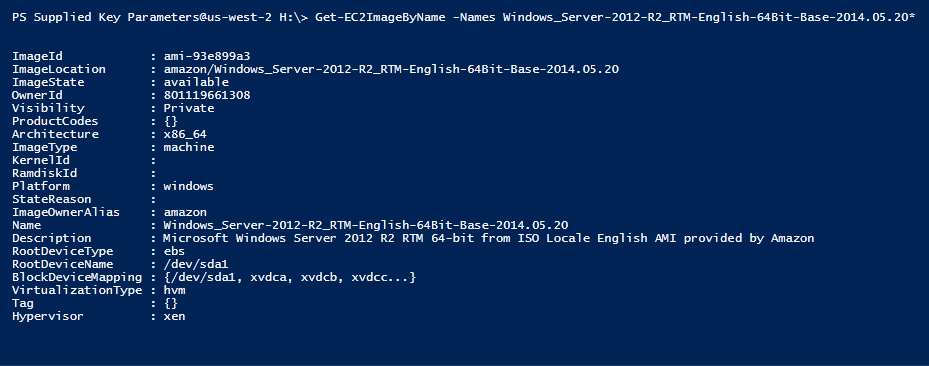This screenshot has width=929, height=366.
Task: Click the ProductCodes empty braces value
Action: click(171, 121)
